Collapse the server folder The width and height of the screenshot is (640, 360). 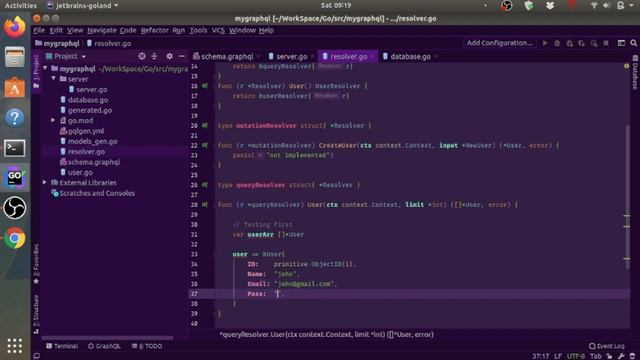click(53, 79)
